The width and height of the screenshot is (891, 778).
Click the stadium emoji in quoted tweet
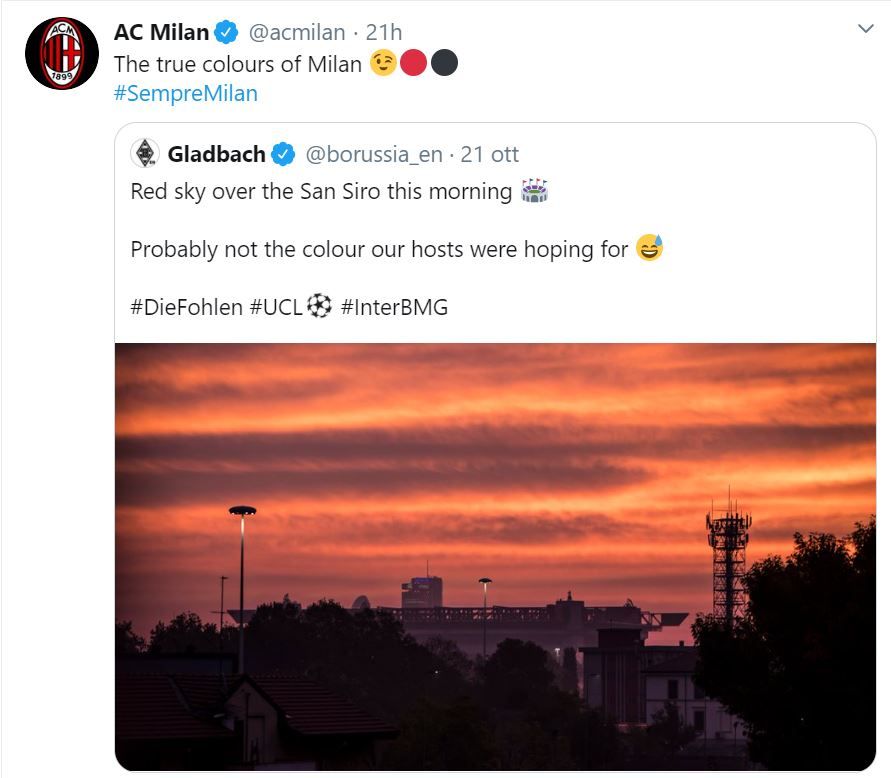pos(534,191)
